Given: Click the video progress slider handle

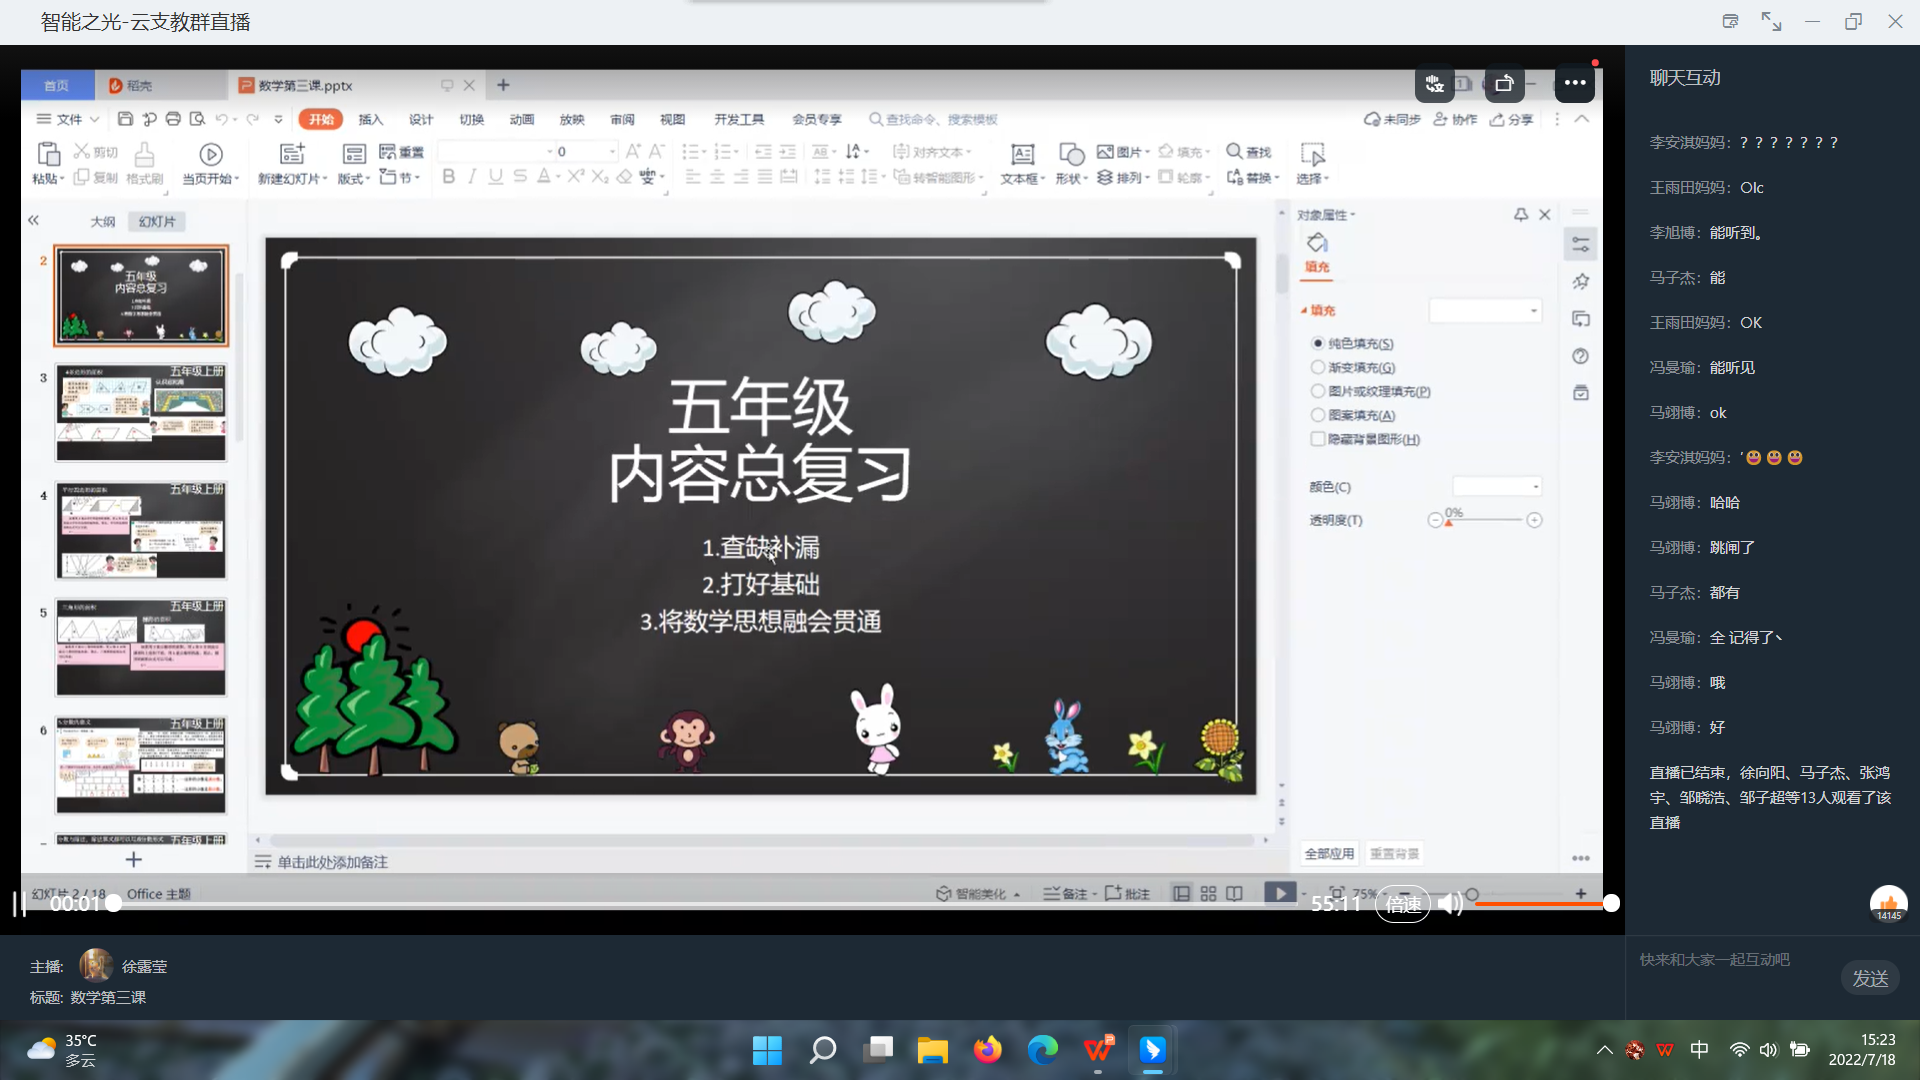Looking at the screenshot, I should (x=114, y=903).
